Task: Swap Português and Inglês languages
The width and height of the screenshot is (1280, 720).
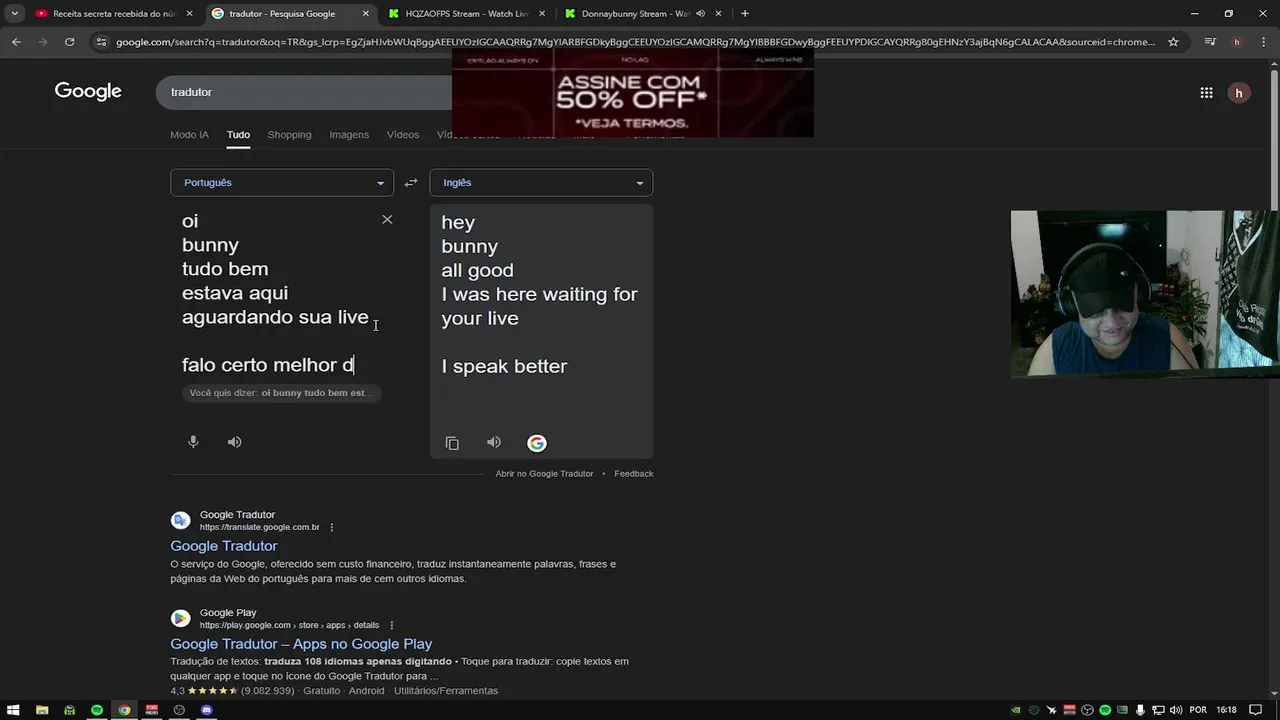Action: point(411,183)
